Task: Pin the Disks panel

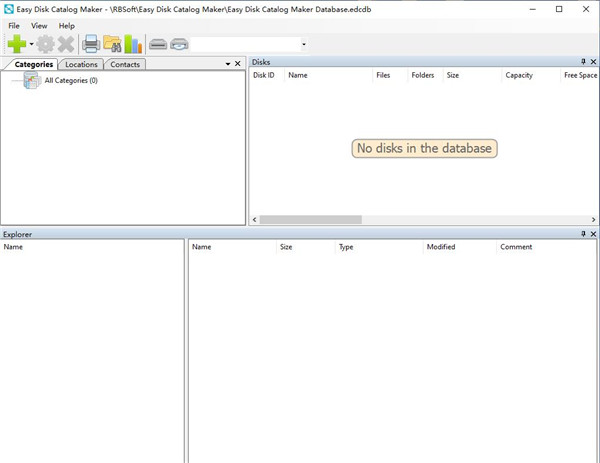Action: click(x=584, y=62)
